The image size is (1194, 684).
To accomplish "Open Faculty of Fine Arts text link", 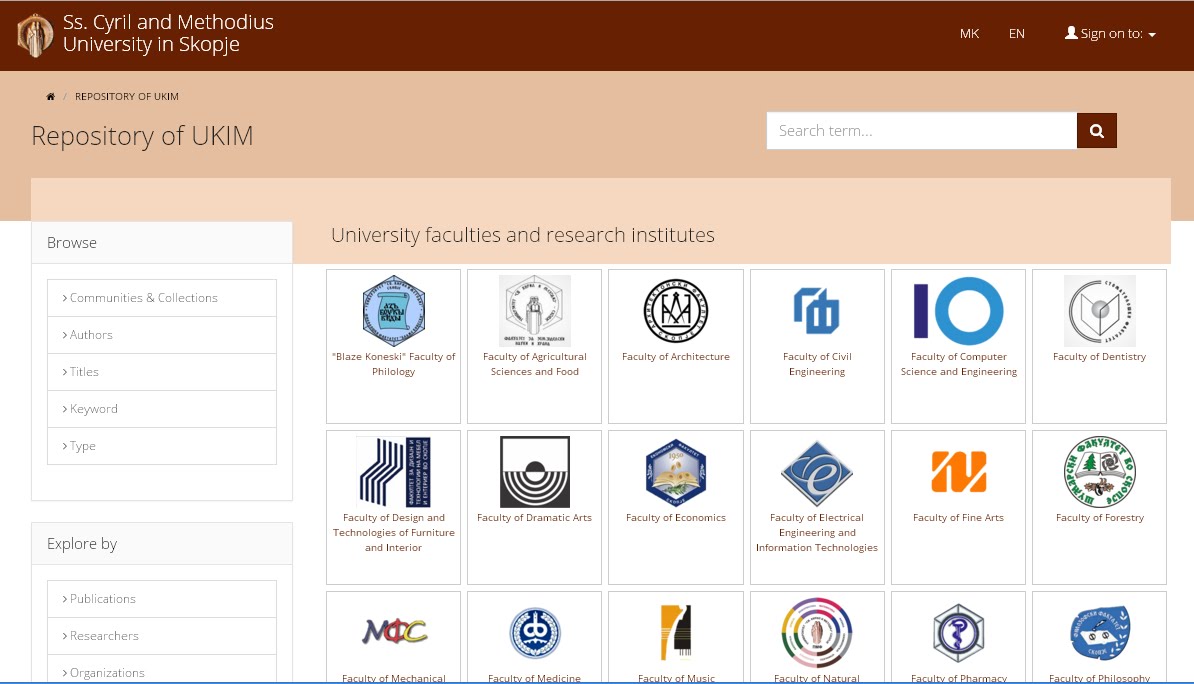I will tap(959, 517).
